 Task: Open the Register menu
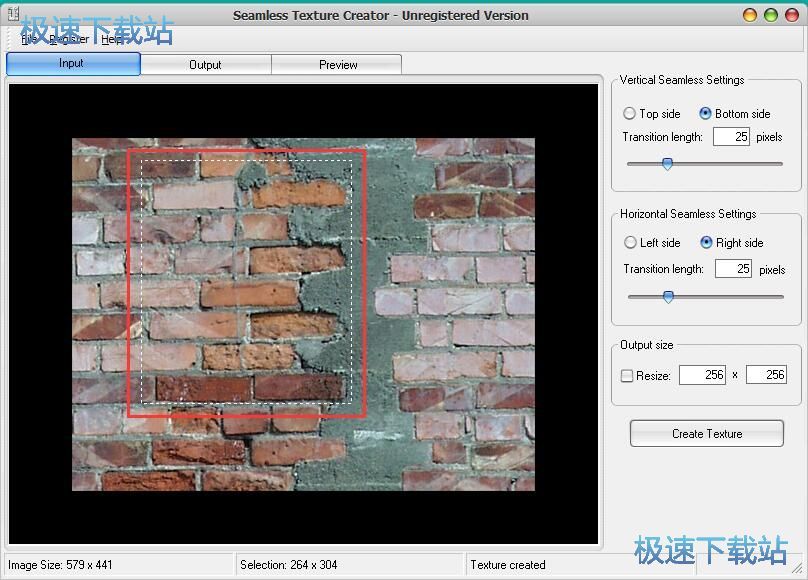[69, 39]
